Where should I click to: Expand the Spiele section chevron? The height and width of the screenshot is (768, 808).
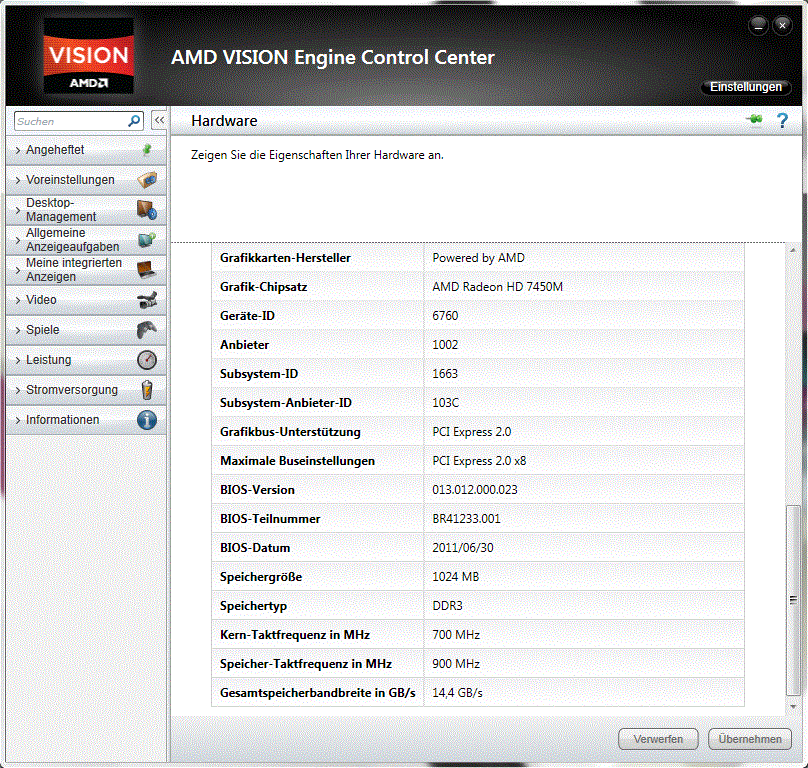tap(18, 330)
